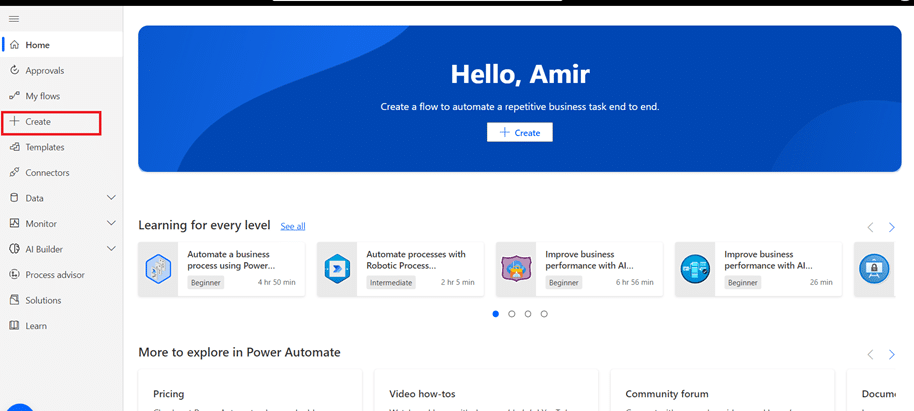Screen dimensions: 914x411
Task: Click the Robotic Process card icon
Action: click(x=336, y=269)
